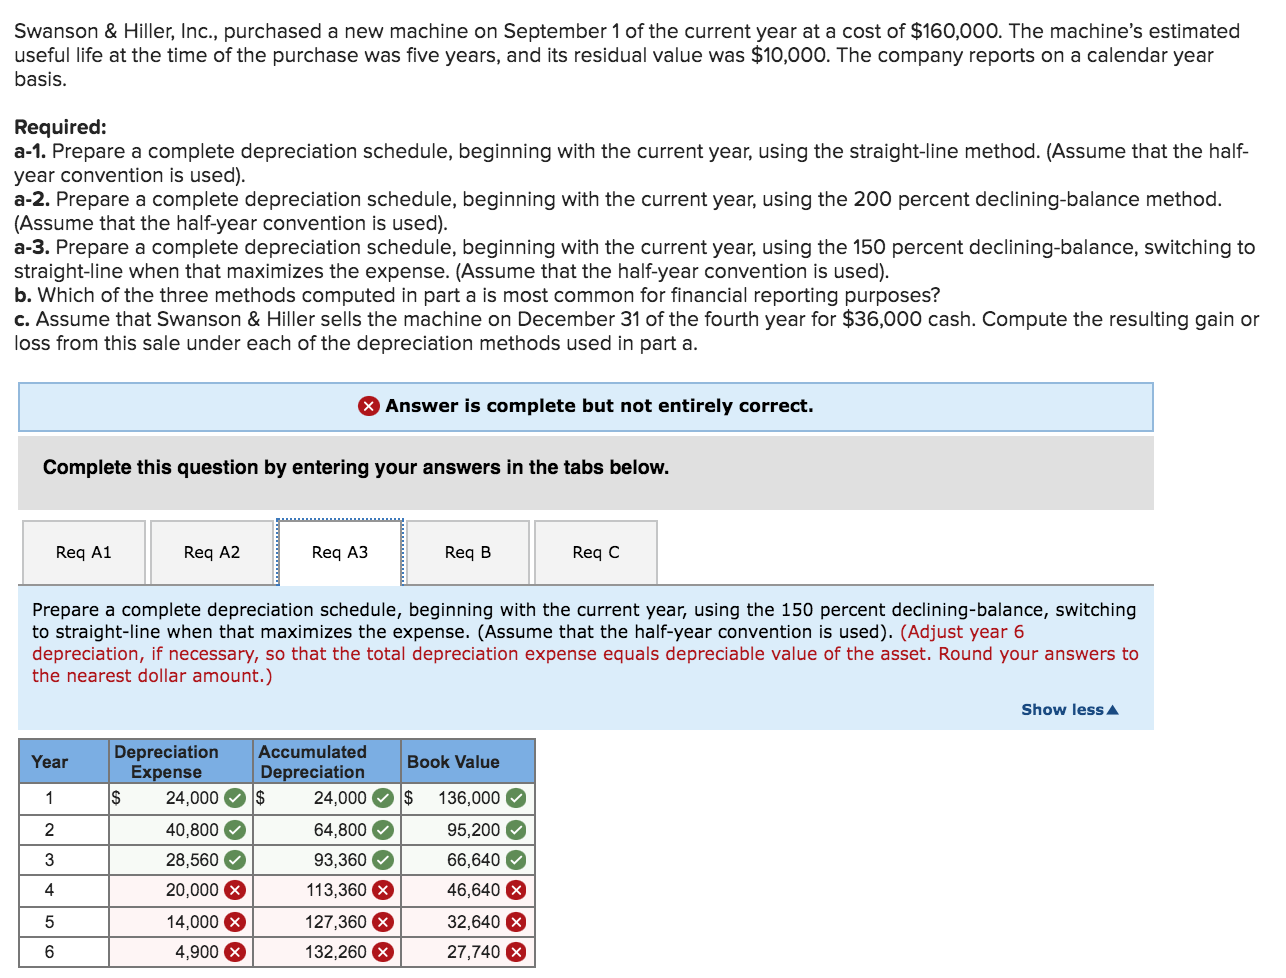Click red X beside expense 14,000
This screenshot has width=1286, height=978.
click(235, 922)
